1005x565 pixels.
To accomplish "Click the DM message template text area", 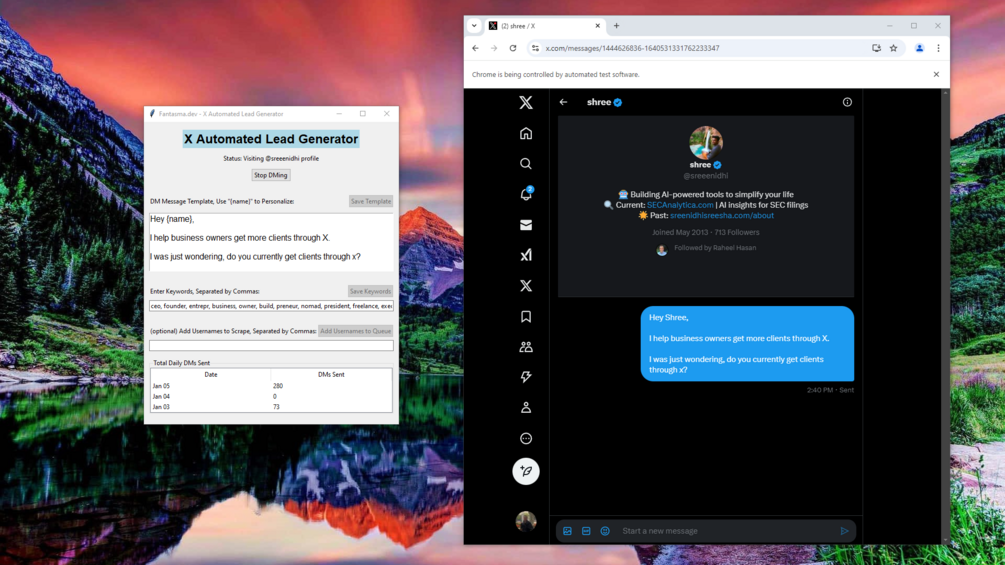I will click(271, 242).
